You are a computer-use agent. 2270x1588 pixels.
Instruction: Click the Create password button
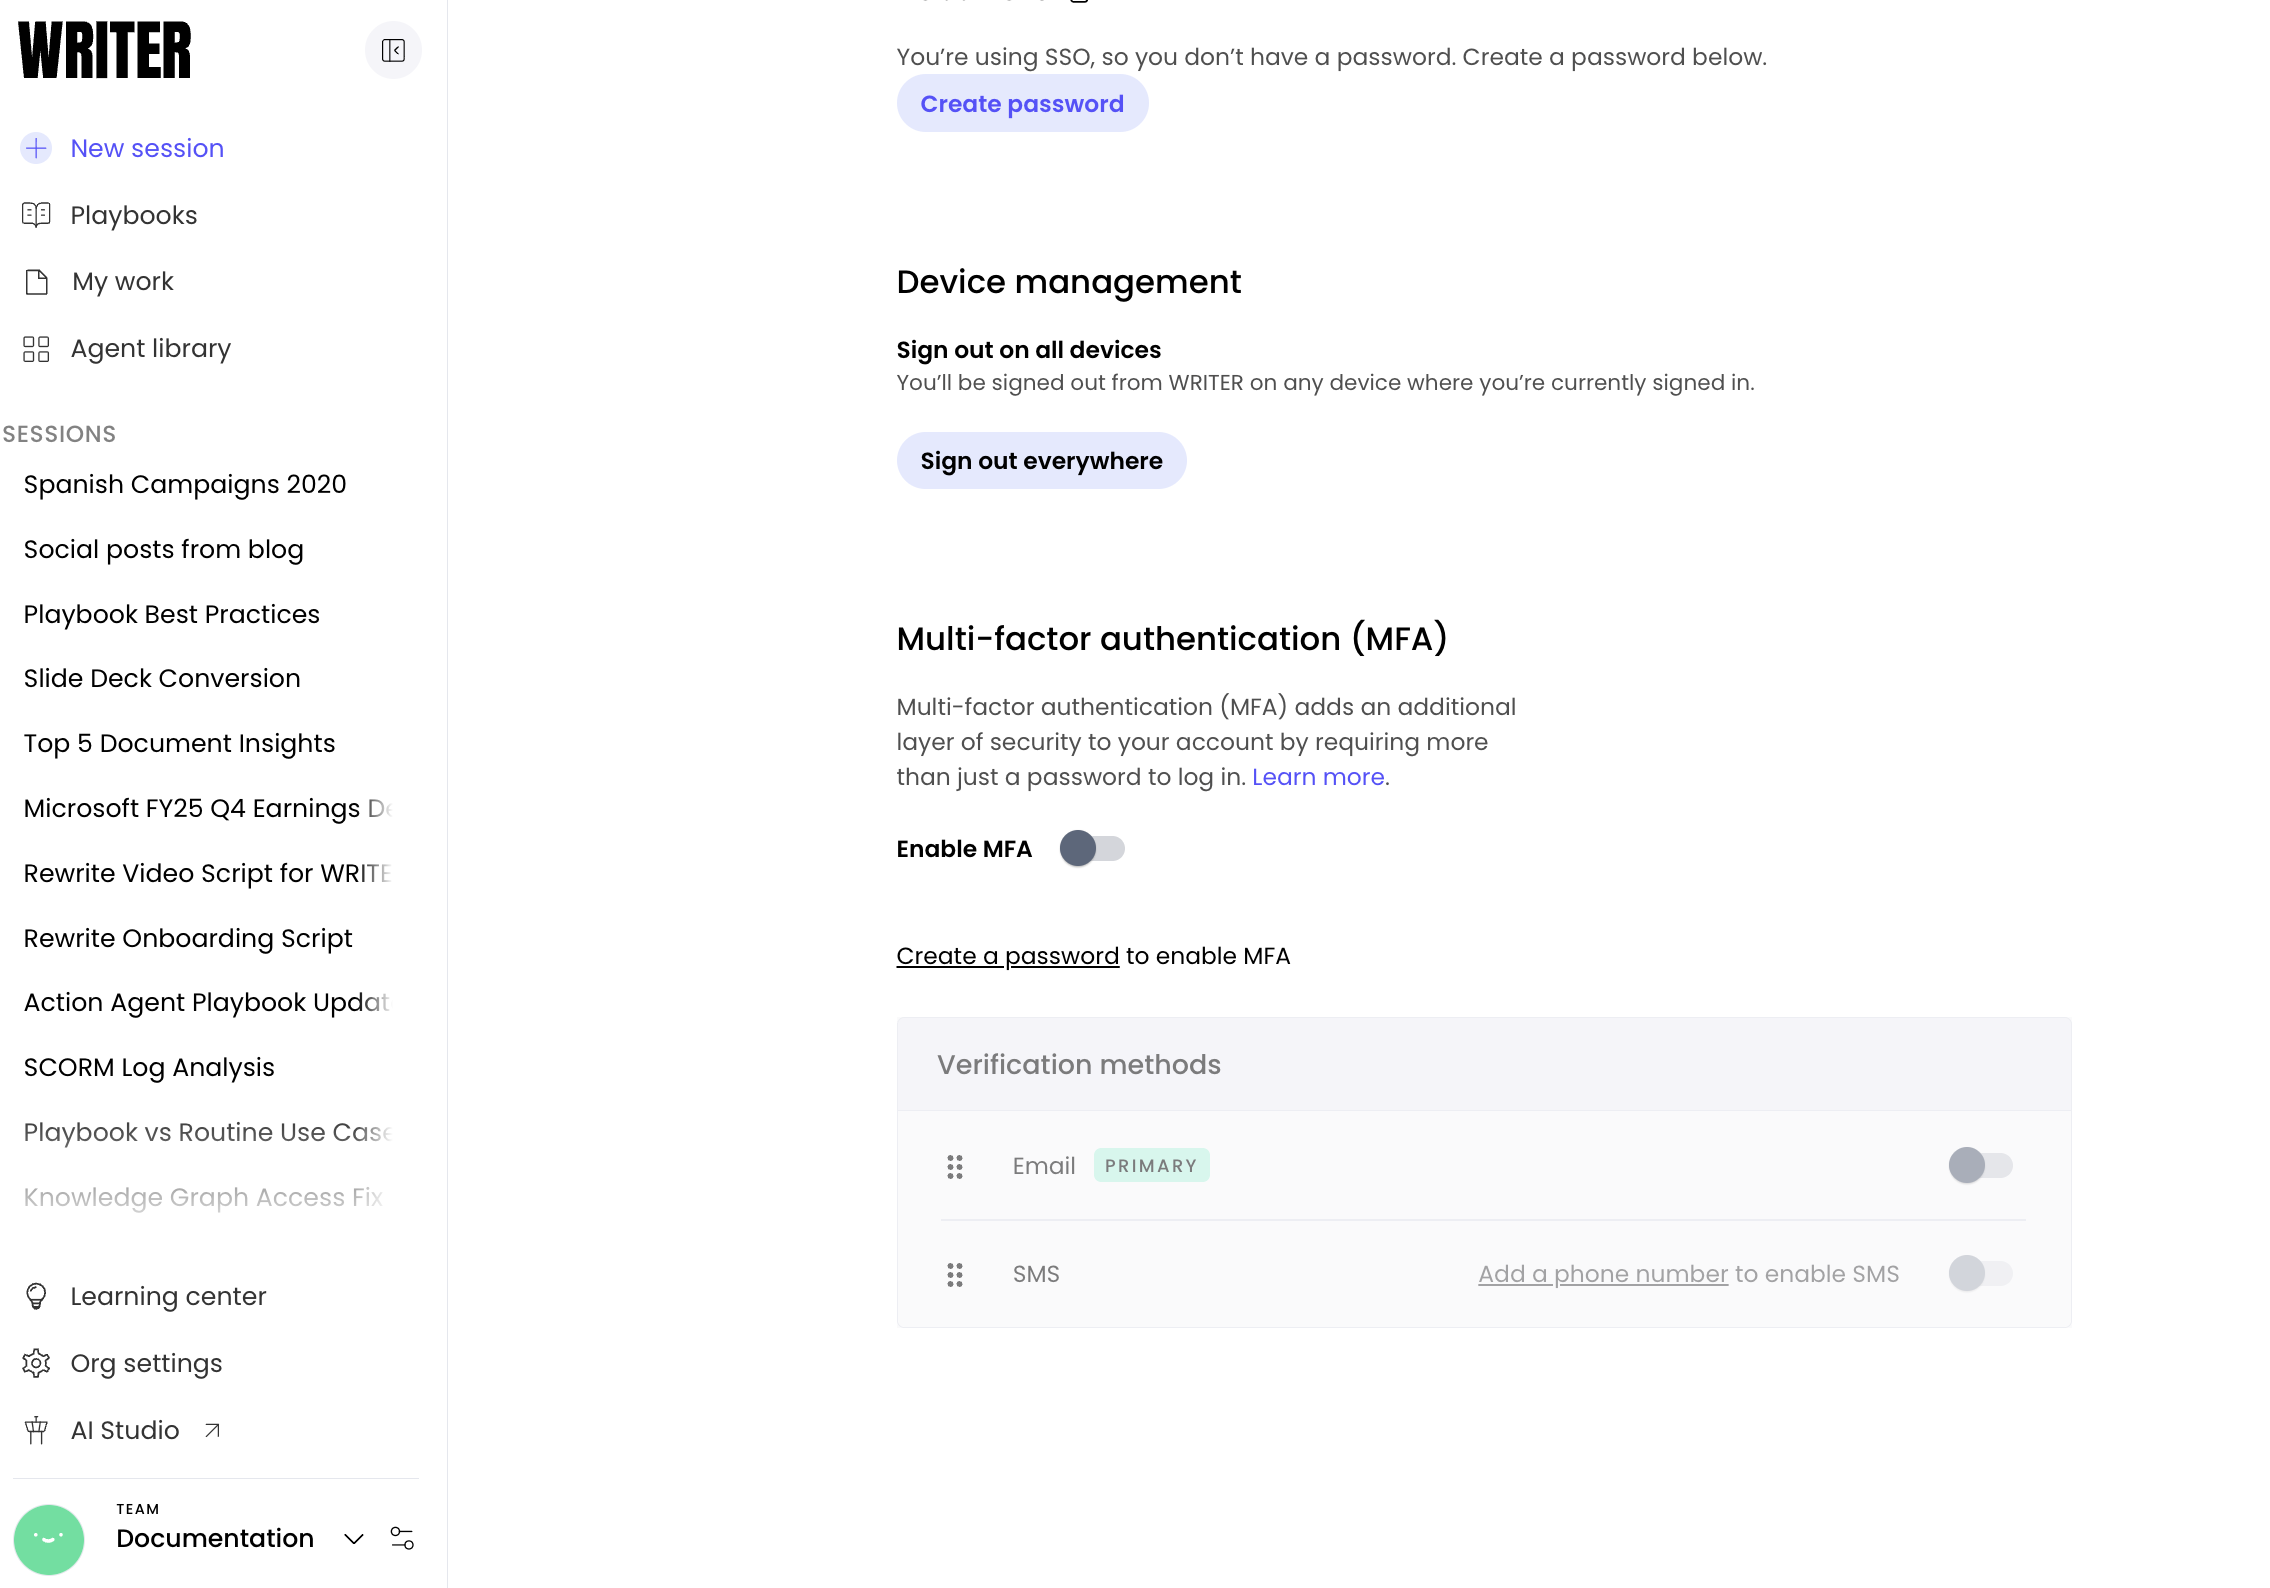tap(1022, 104)
